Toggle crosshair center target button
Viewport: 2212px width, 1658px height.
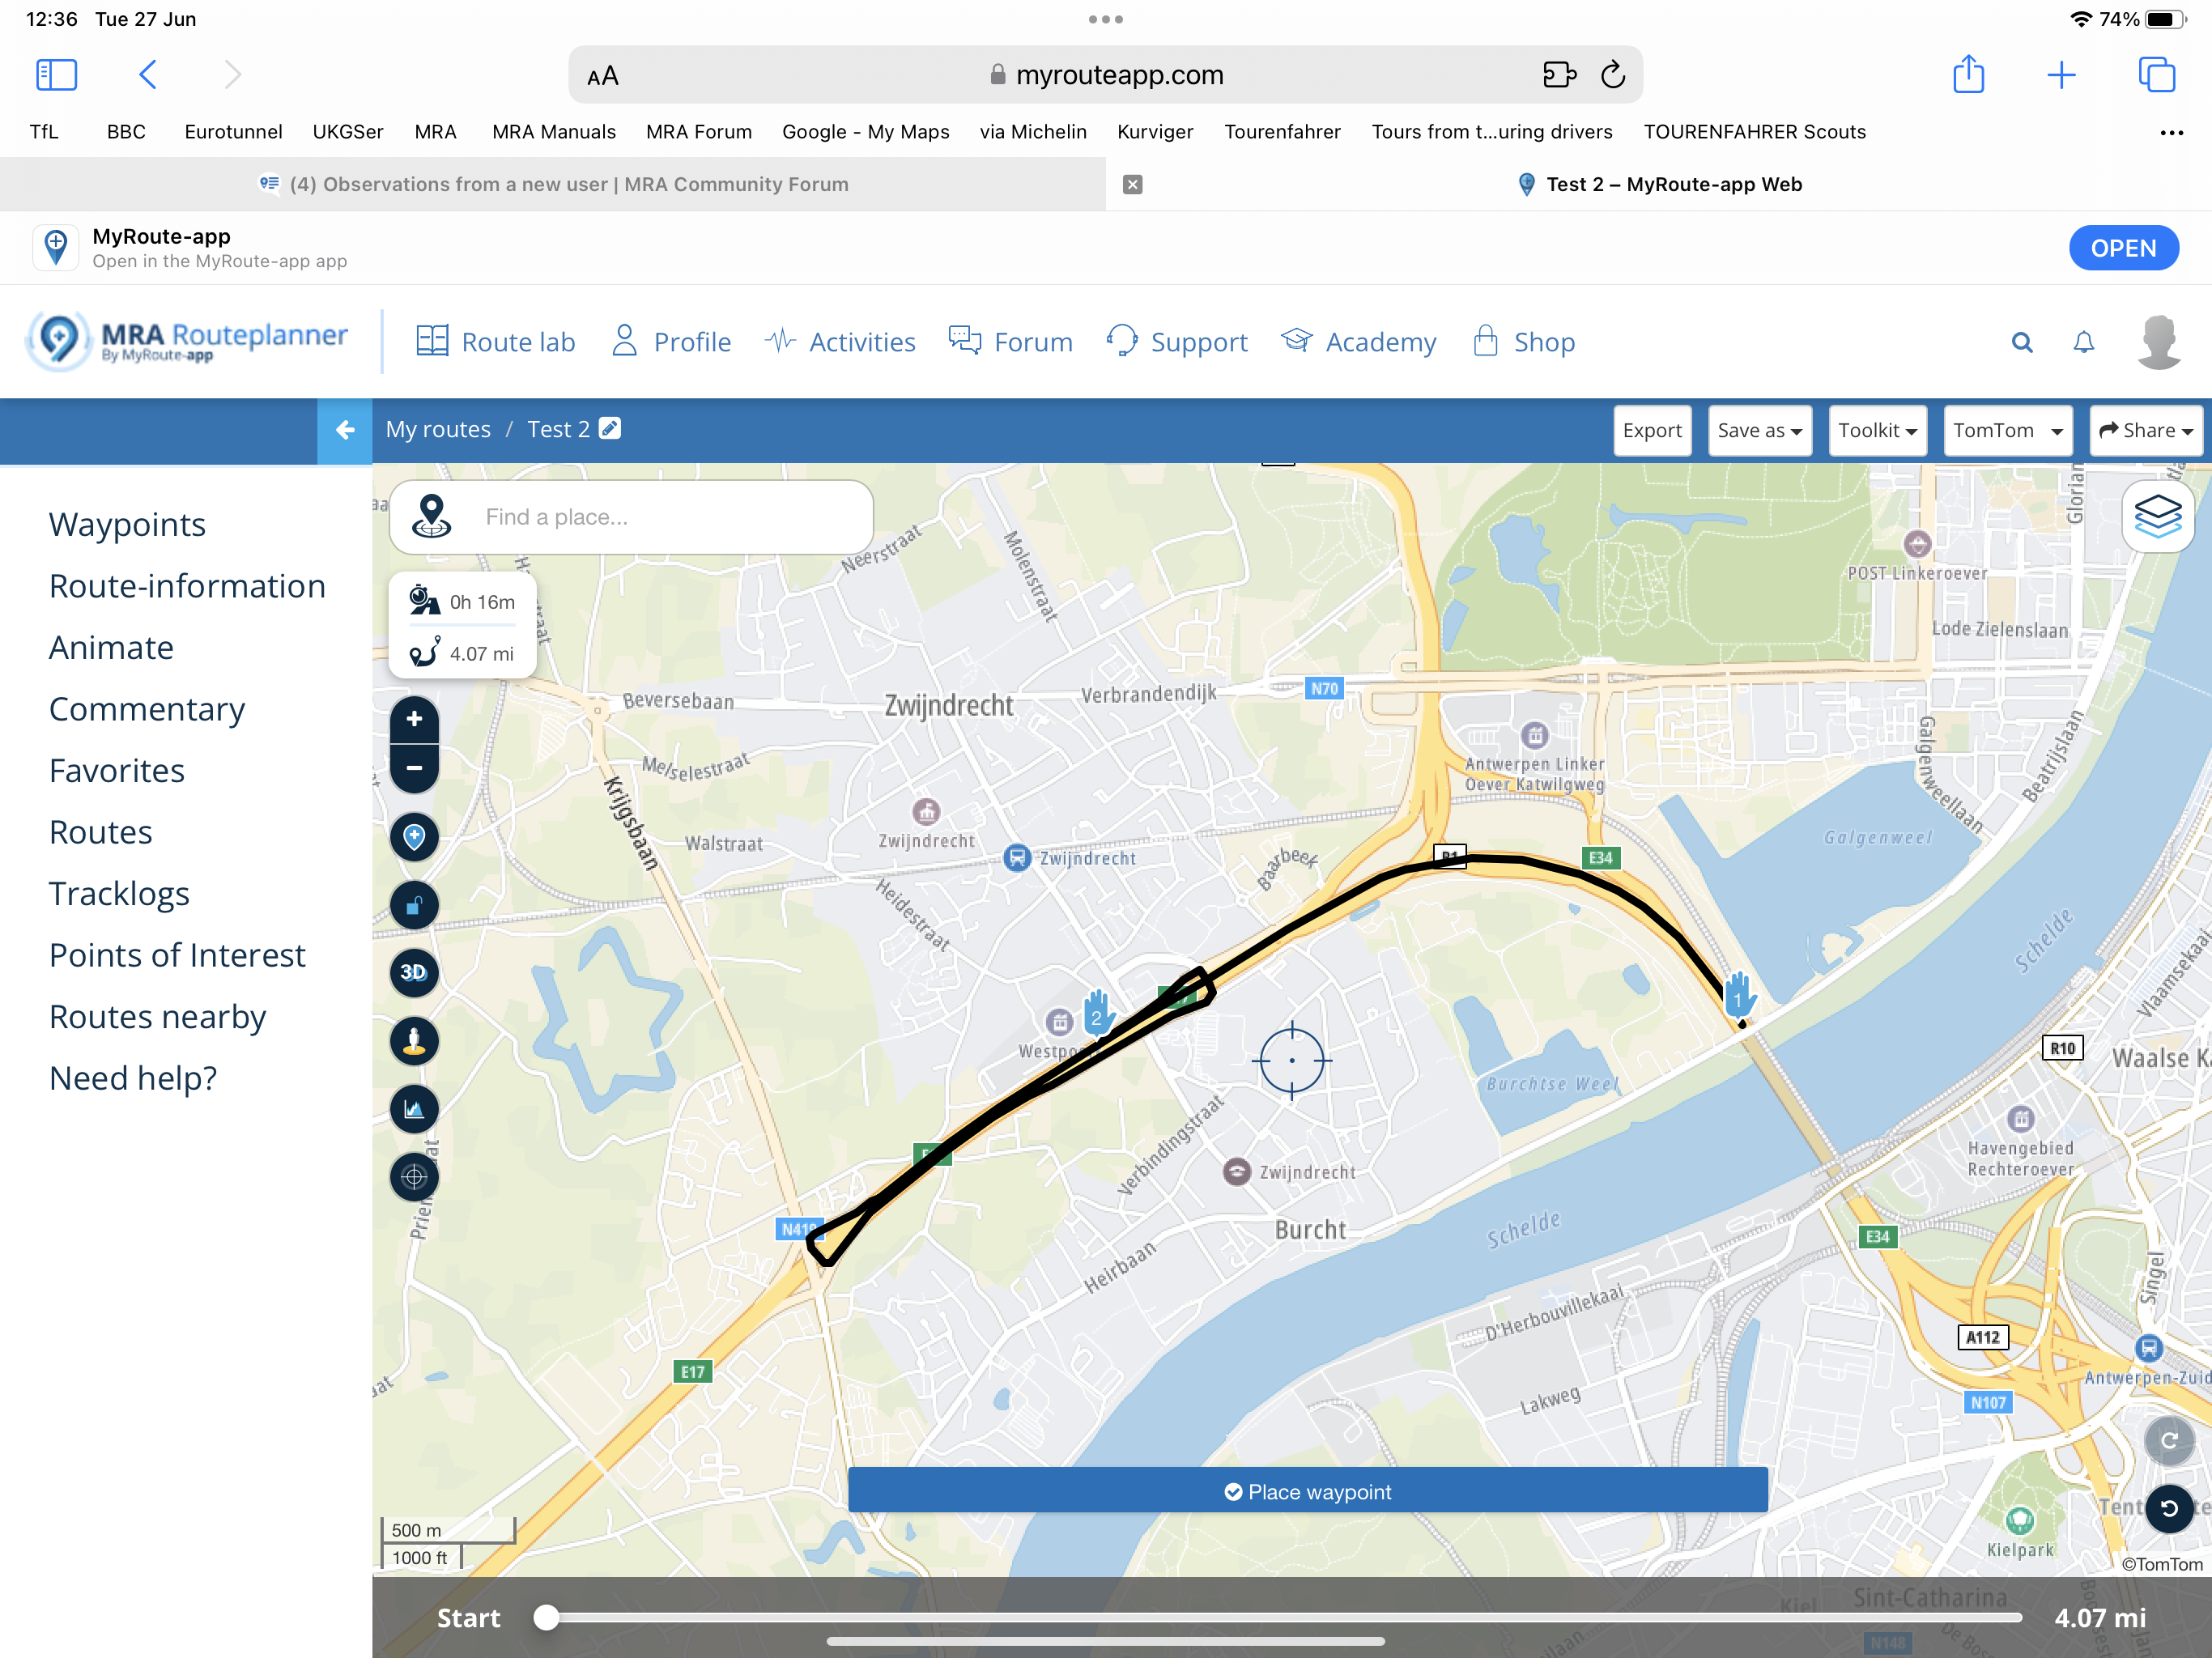pos(414,1177)
